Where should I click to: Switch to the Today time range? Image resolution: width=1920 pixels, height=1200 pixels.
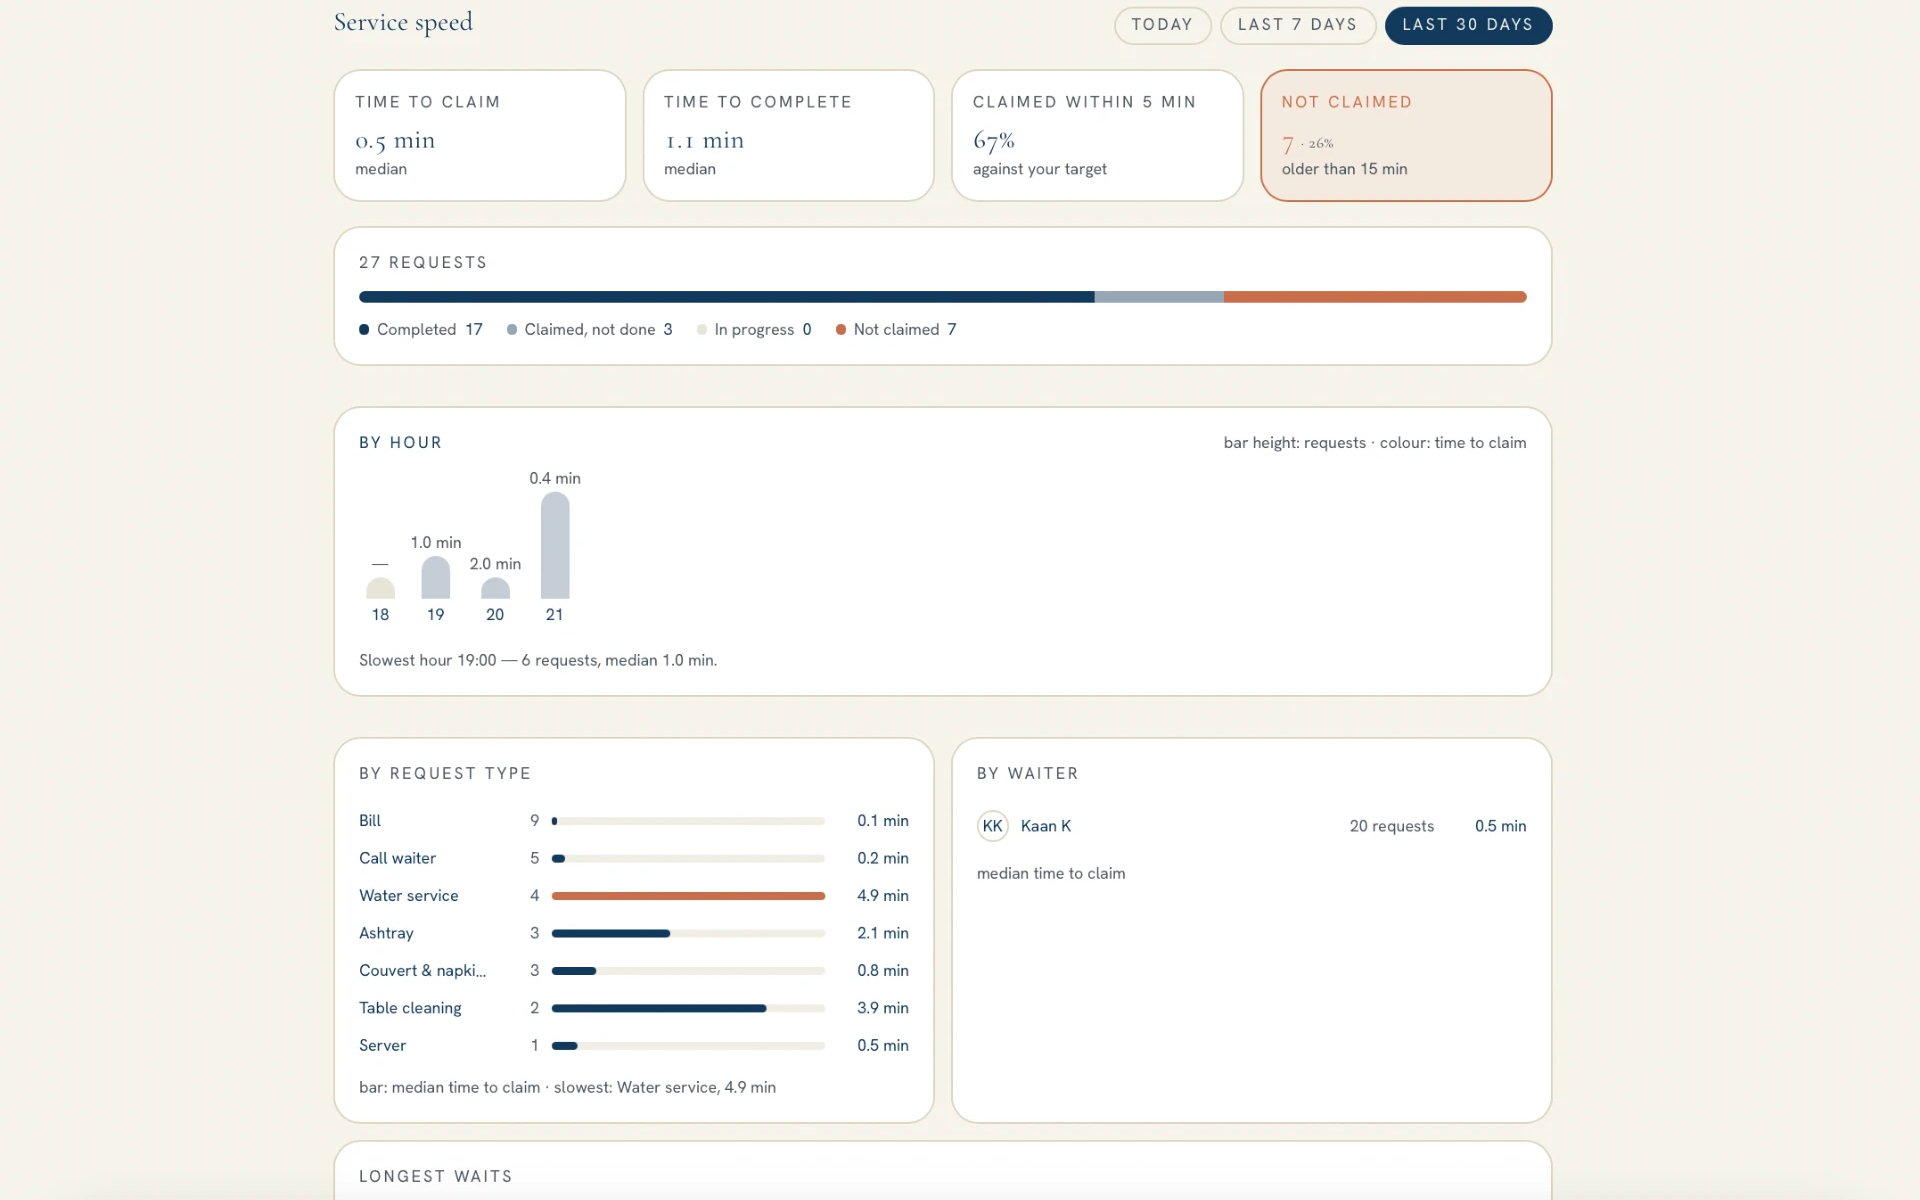1162,25
